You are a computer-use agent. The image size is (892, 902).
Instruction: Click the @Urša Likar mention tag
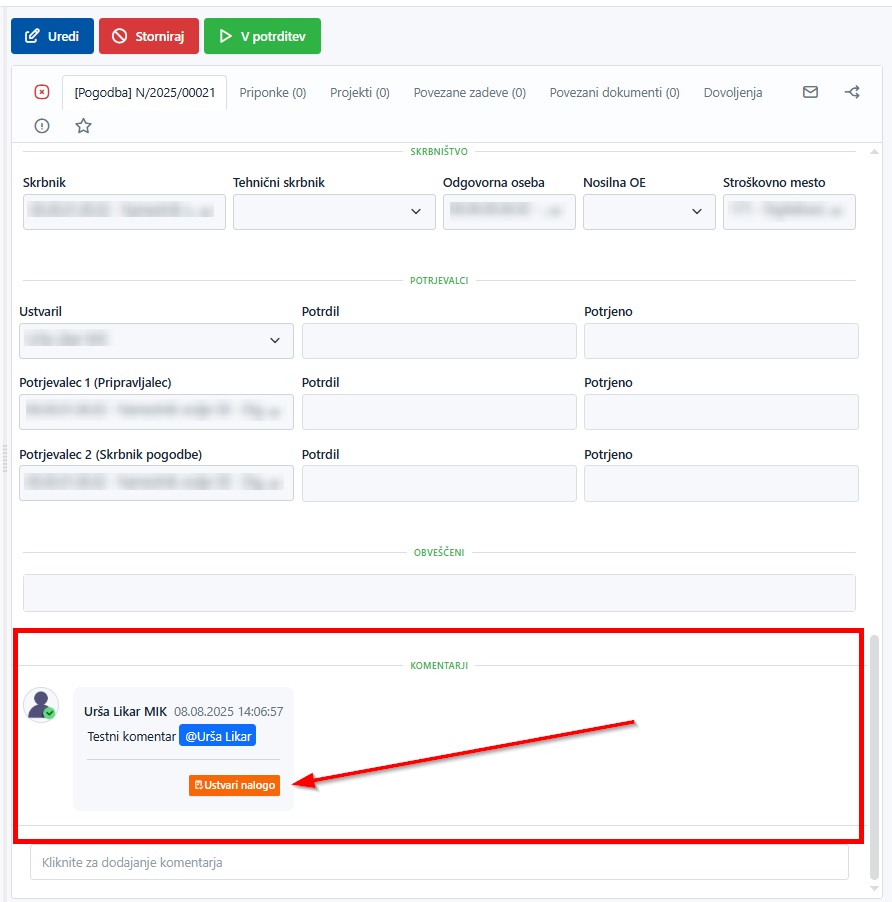(x=217, y=736)
